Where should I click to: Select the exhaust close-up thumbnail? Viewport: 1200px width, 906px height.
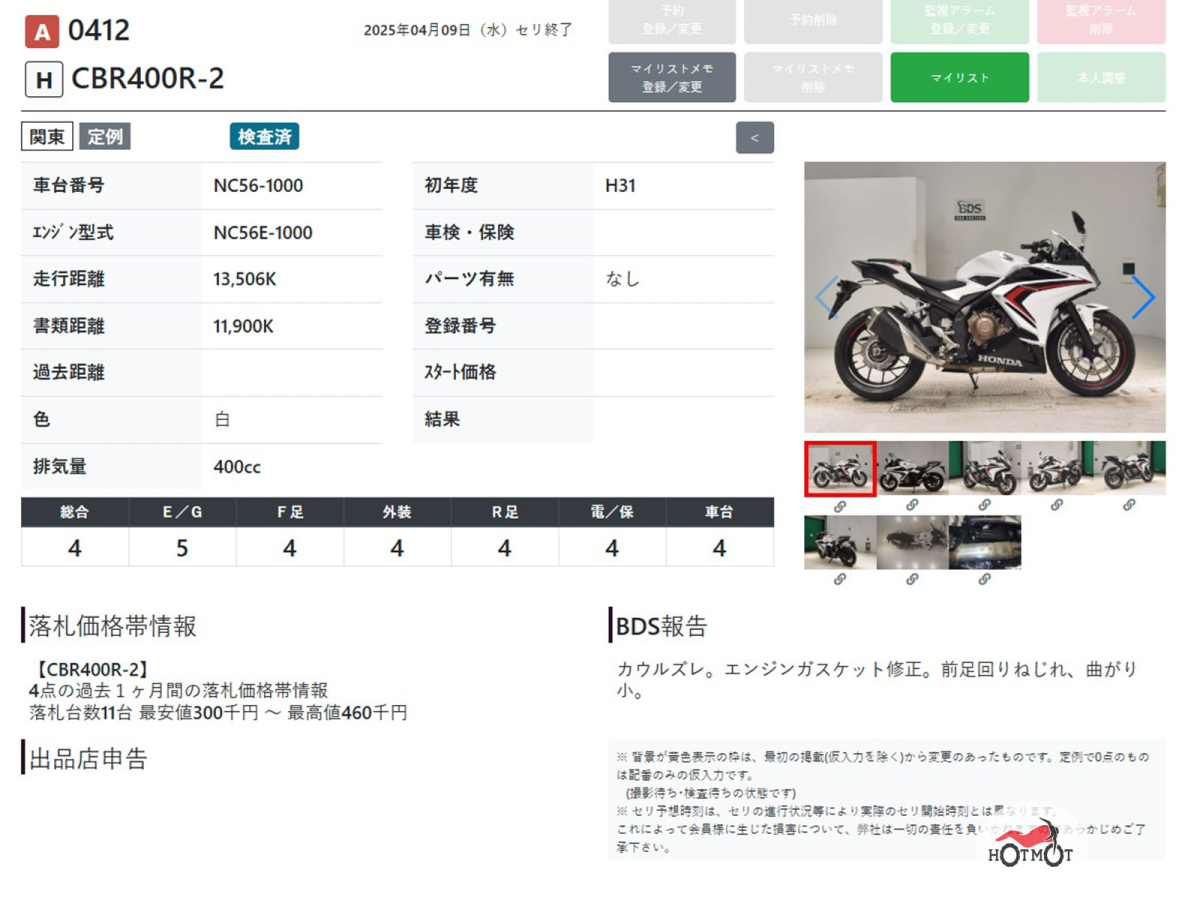point(984,542)
